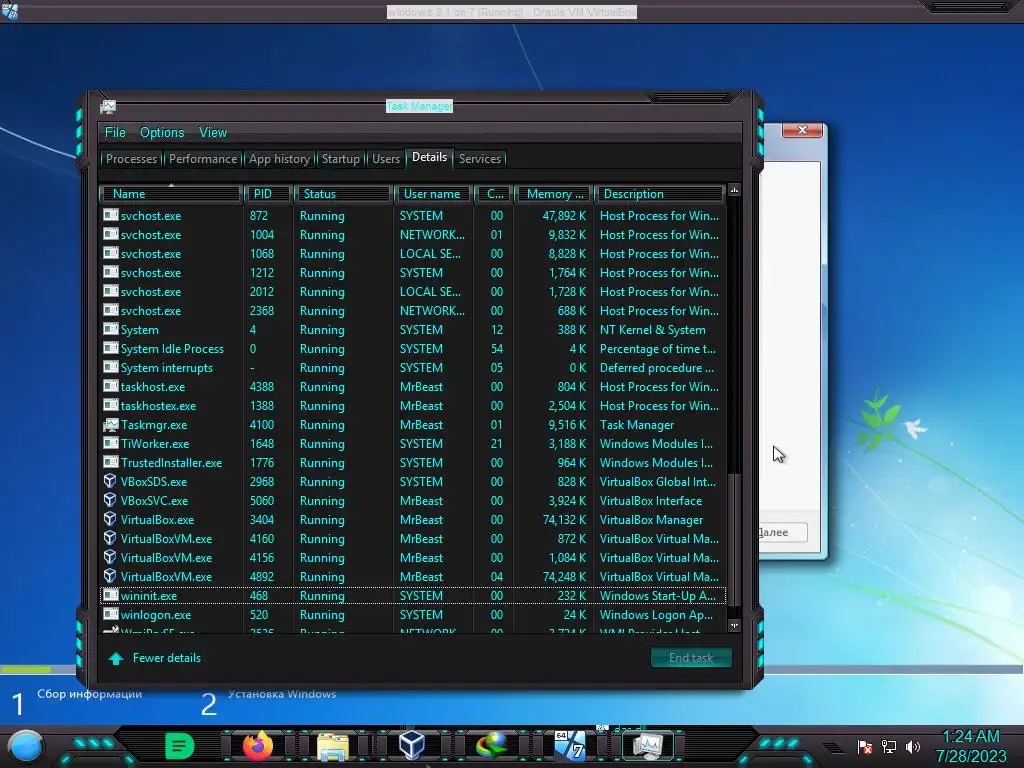Open the 64-bit Windows 7 taskbar icon
Image resolution: width=1024 pixels, height=768 pixels.
point(570,745)
